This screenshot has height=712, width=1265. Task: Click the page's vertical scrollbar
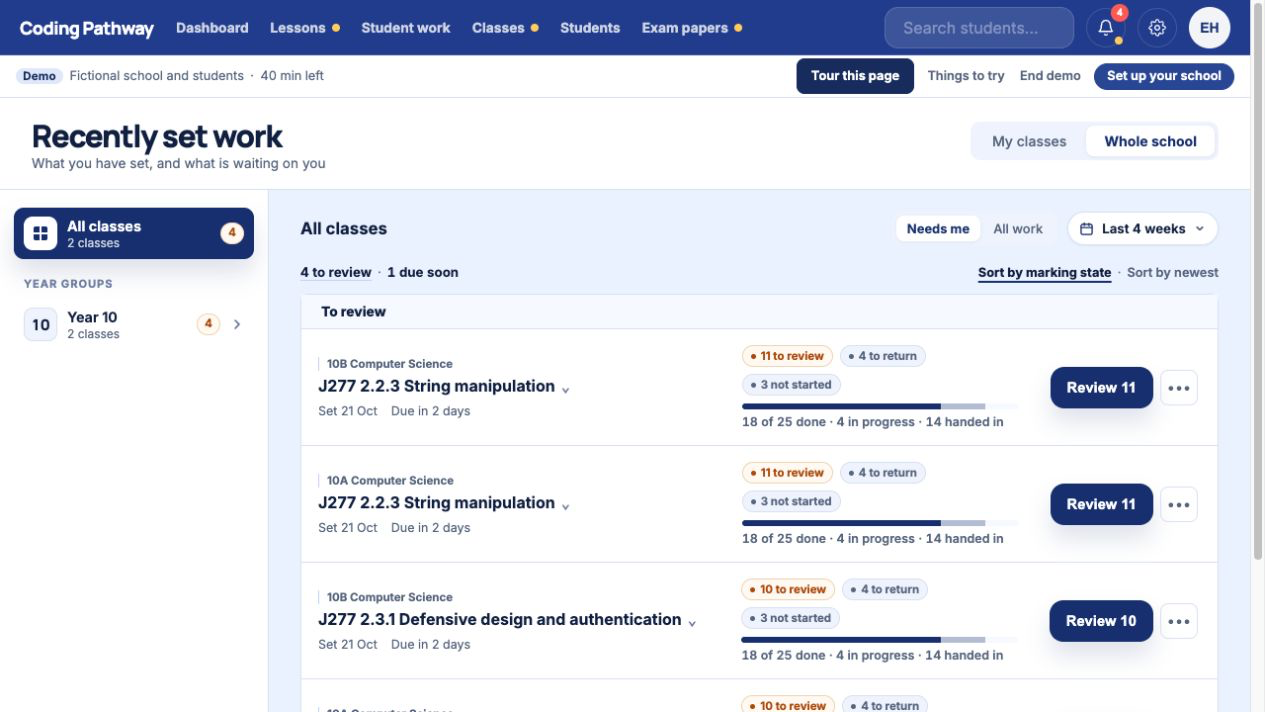pyautogui.click(x=1258, y=280)
